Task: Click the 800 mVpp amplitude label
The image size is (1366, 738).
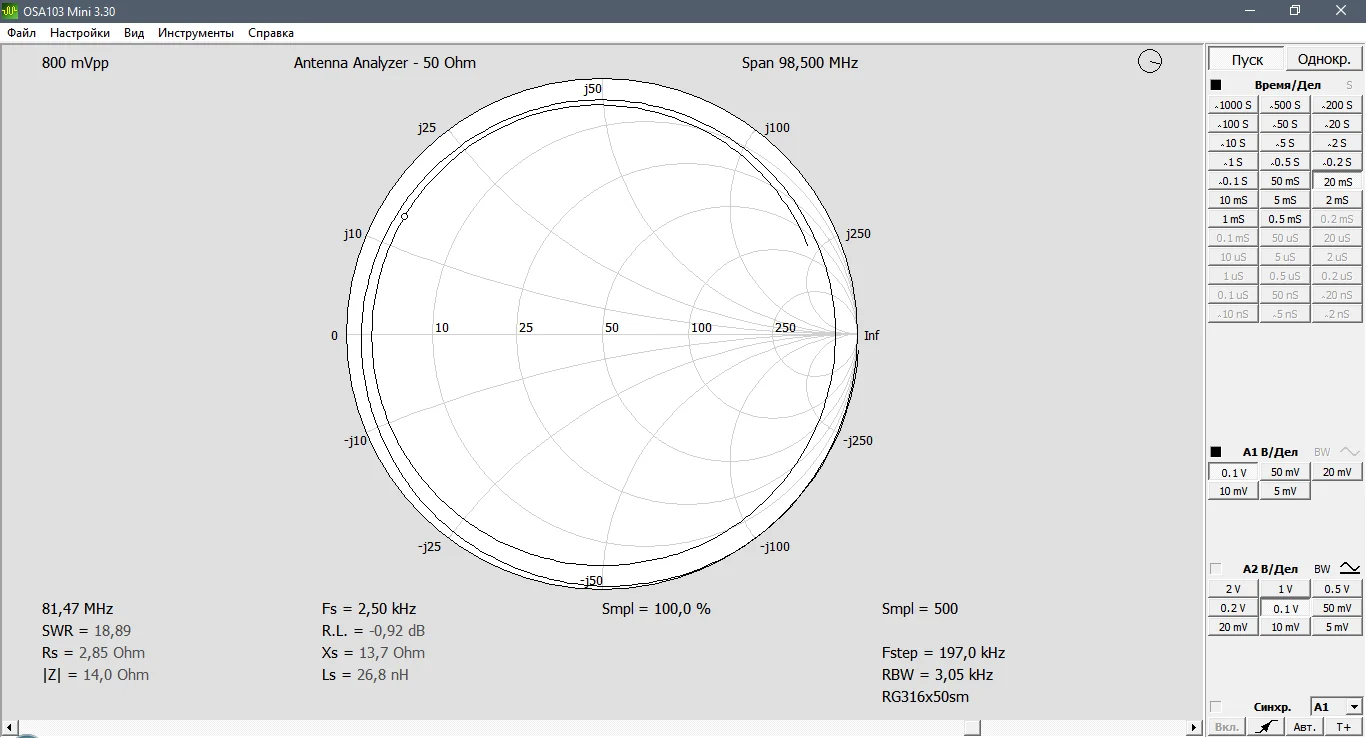Action: click(x=76, y=63)
